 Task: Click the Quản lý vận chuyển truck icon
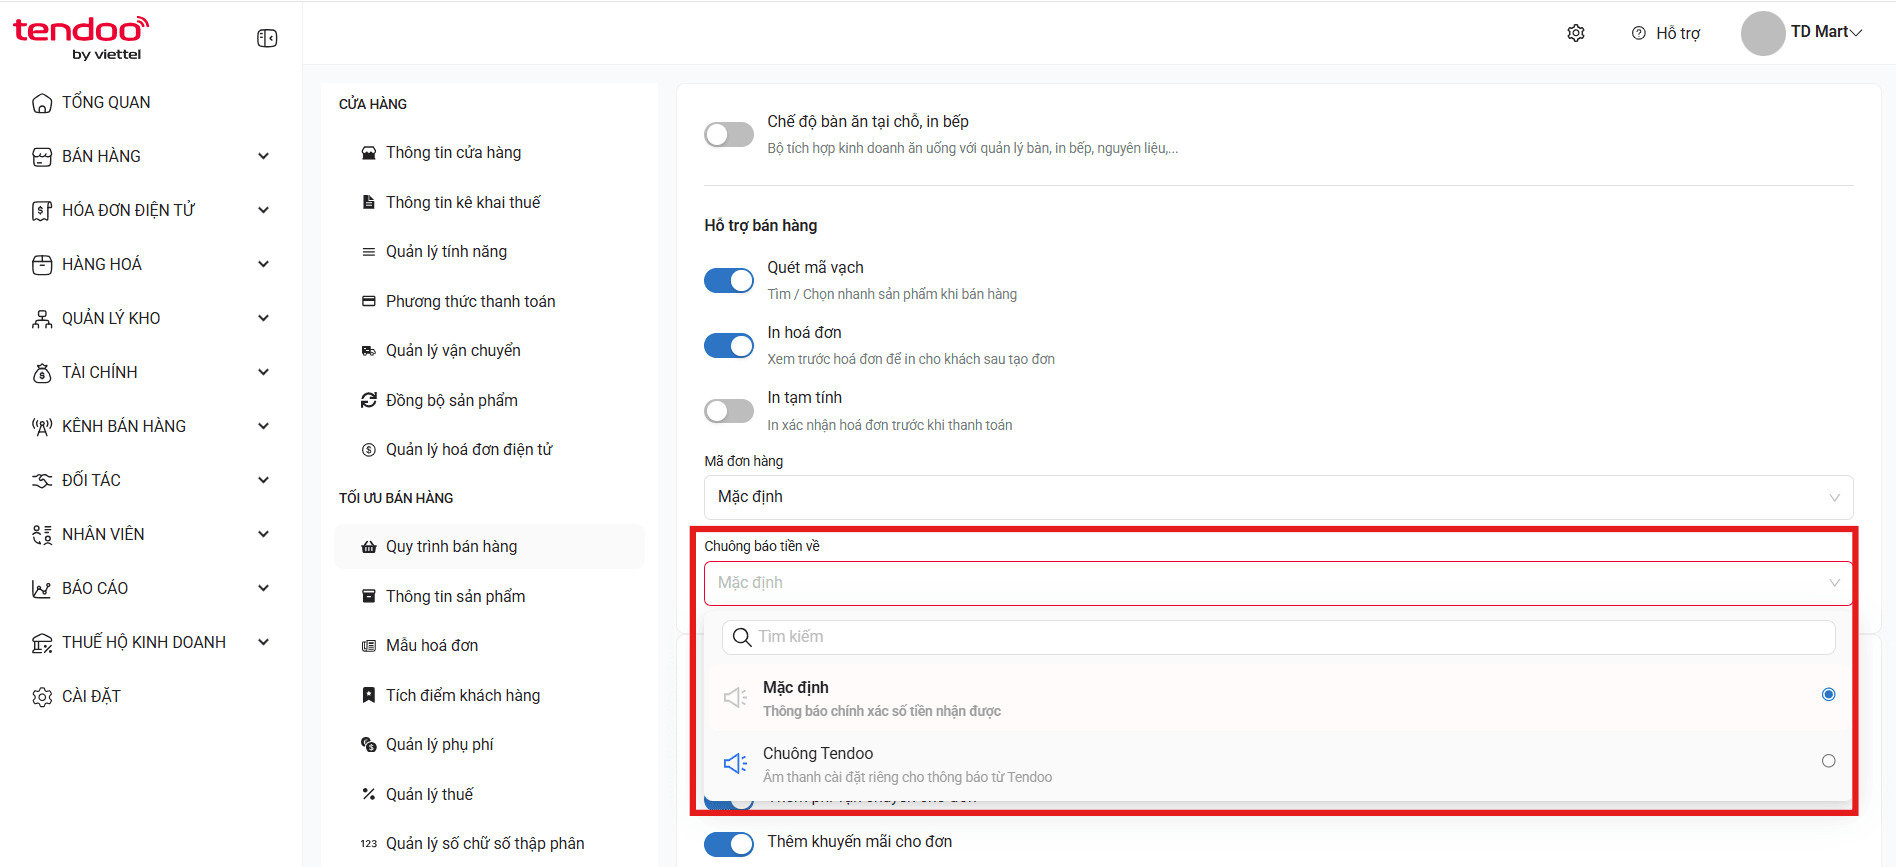pos(369,351)
